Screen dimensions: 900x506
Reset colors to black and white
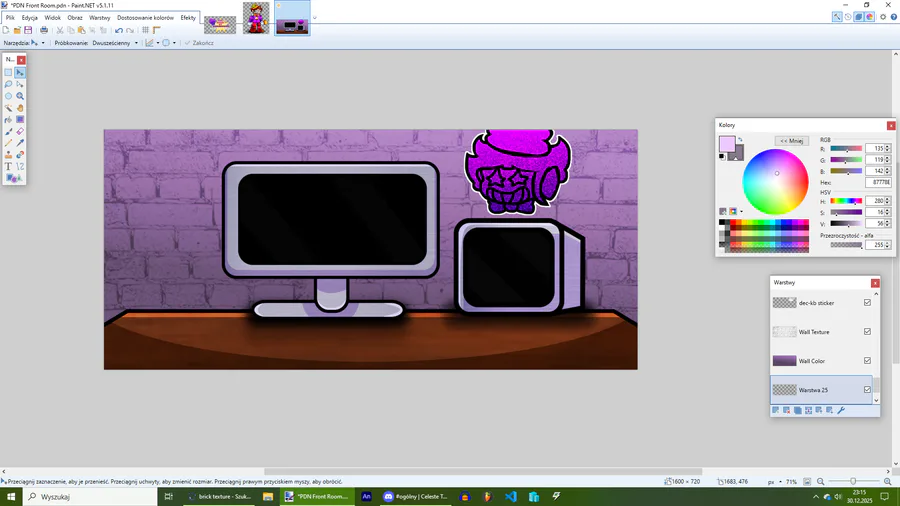tap(722, 157)
